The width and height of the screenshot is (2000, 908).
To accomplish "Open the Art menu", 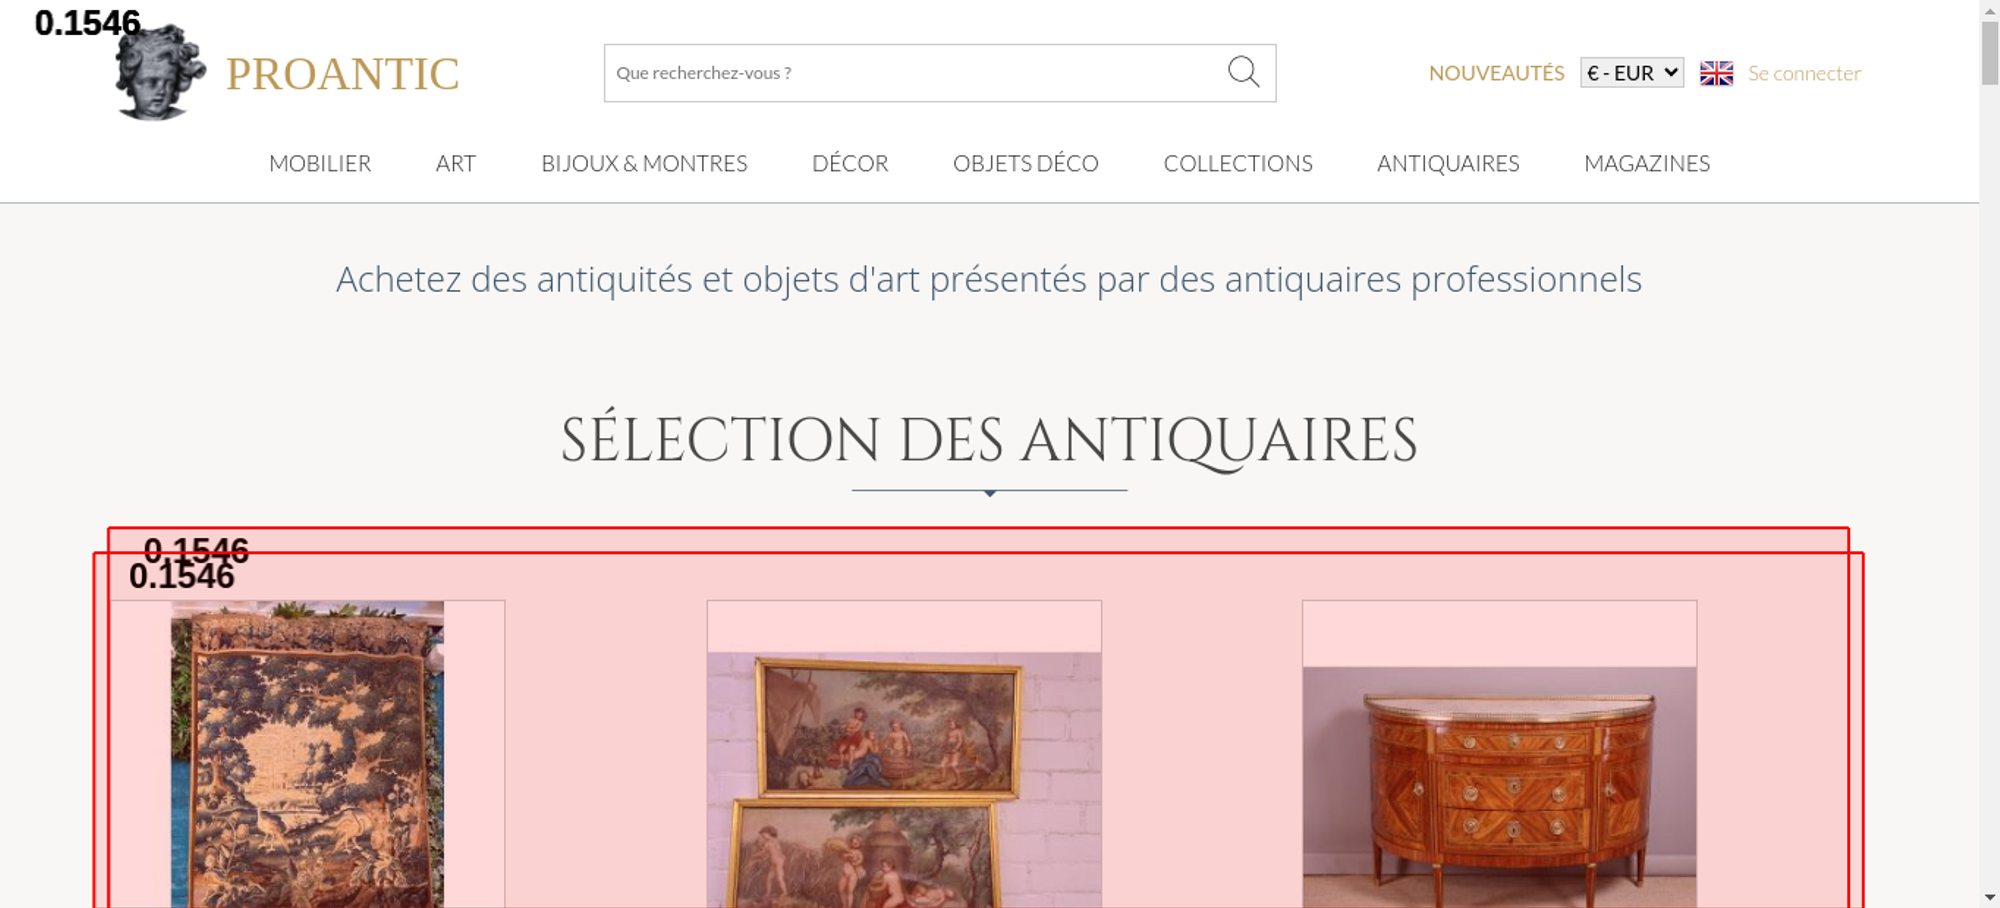I will [x=456, y=163].
